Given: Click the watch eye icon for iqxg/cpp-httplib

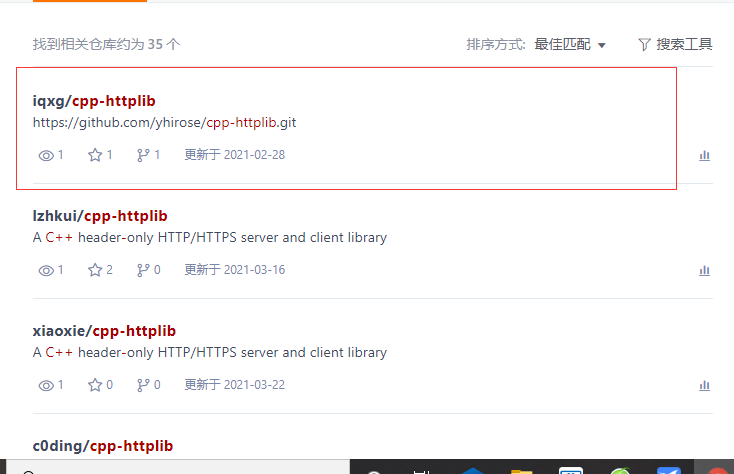Looking at the screenshot, I should coord(46,155).
